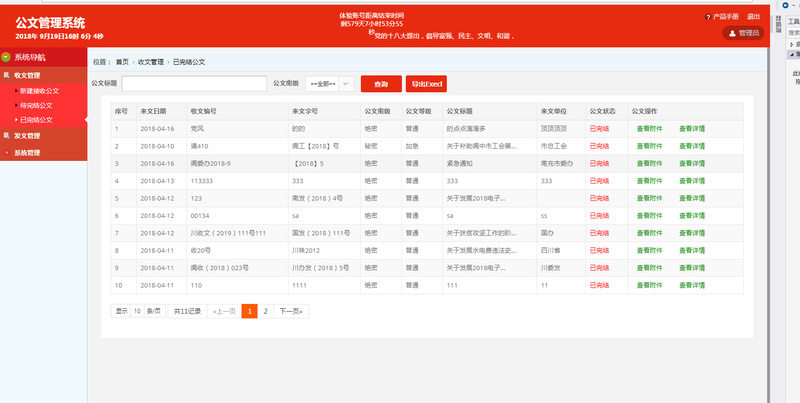The height and width of the screenshot is (403, 800).
Task: Click the document icon beside 发文管理
Action: point(7,136)
